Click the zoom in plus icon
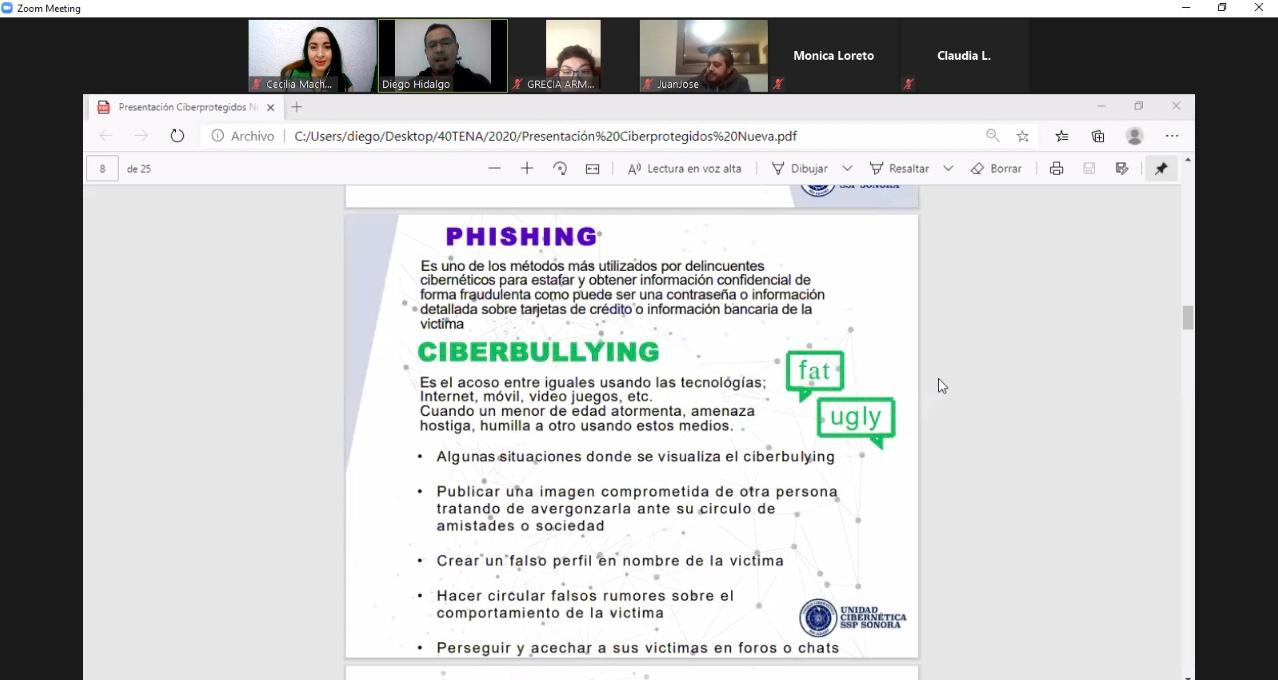The image size is (1278, 680). coord(527,169)
